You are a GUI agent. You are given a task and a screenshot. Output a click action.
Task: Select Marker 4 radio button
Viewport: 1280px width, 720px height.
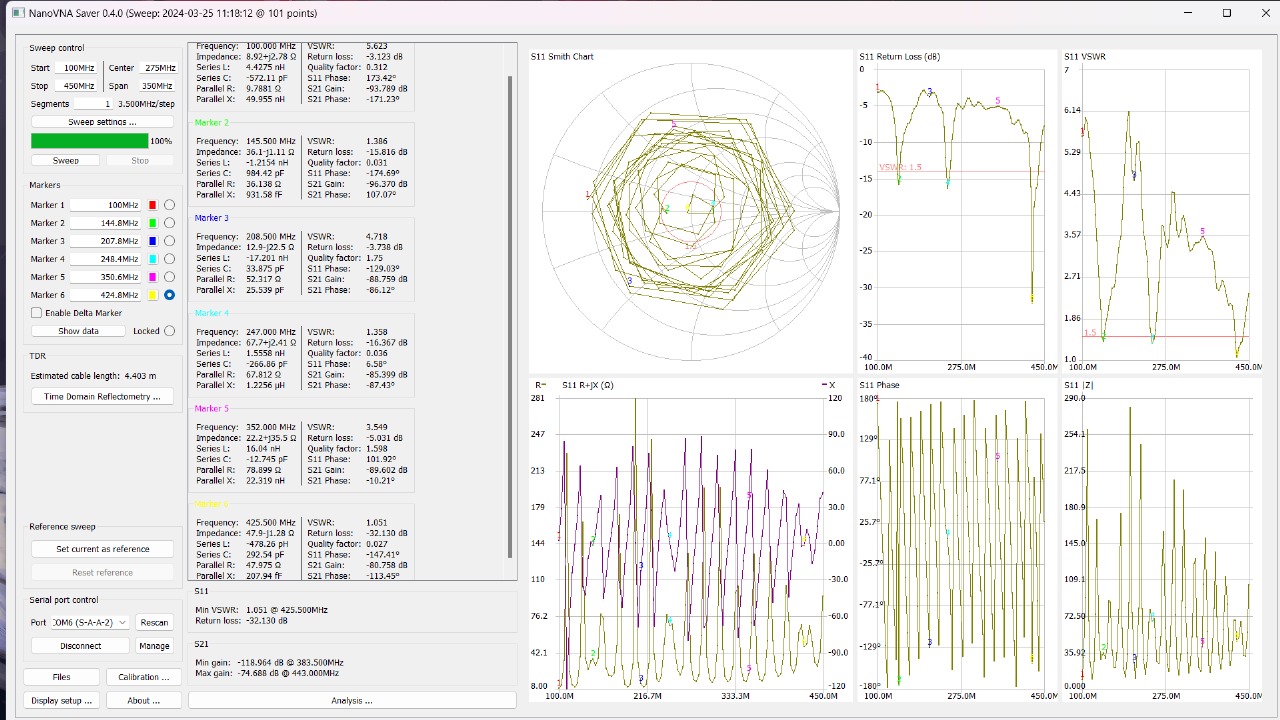click(170, 259)
